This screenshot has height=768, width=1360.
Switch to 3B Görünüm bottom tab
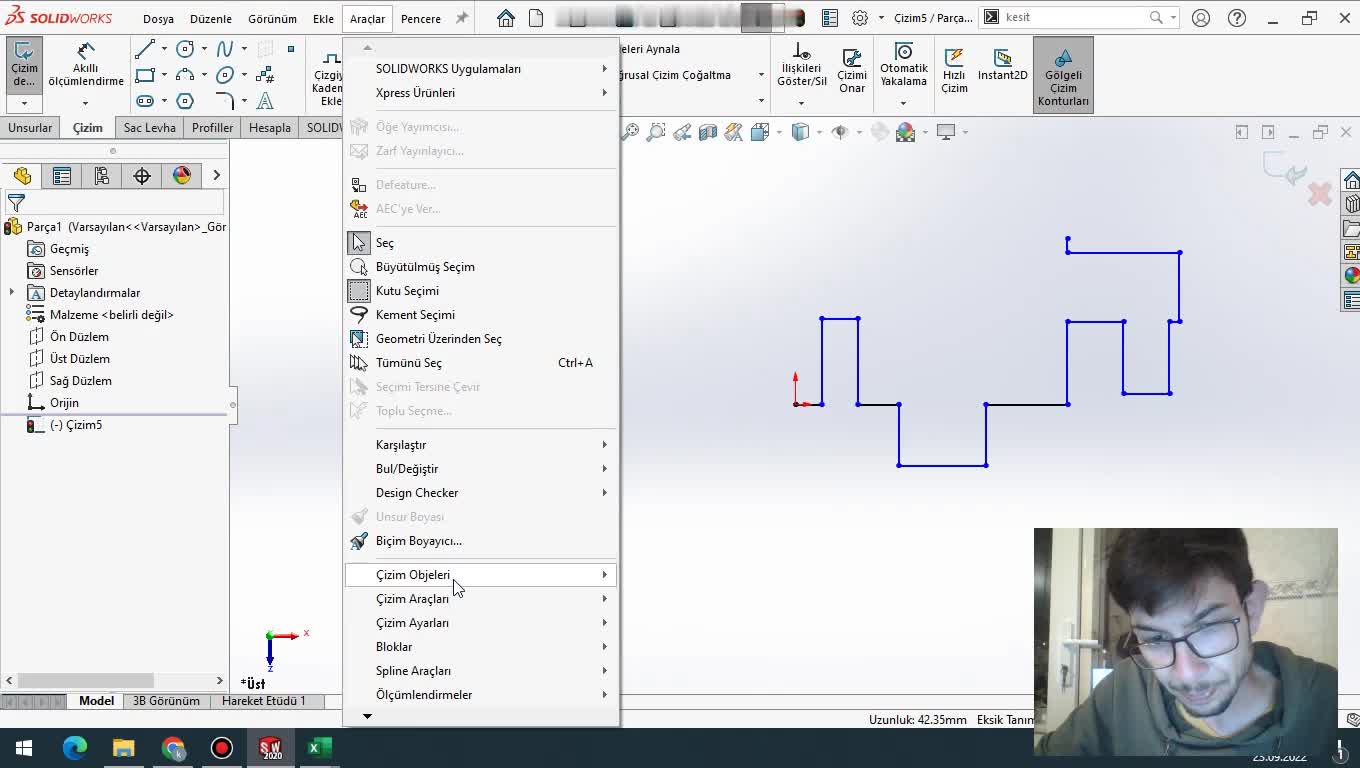tap(166, 701)
